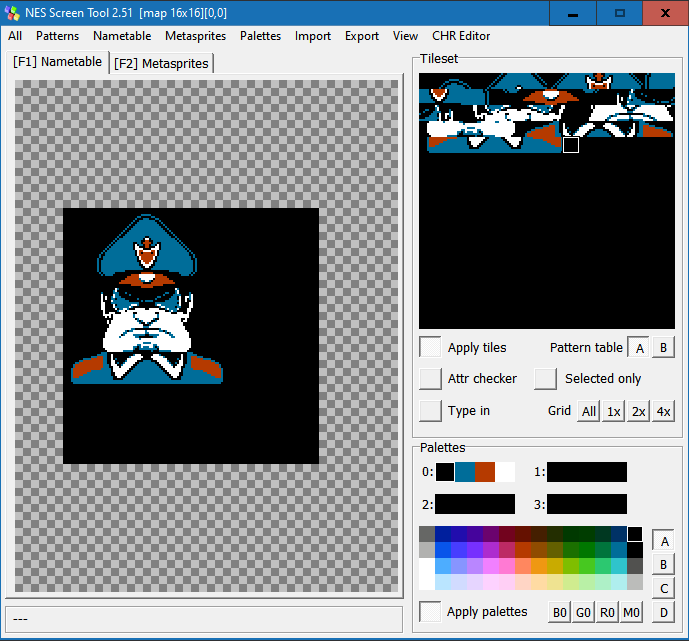Select palette 1 swatch row
Screen dimensions: 689x641
(x=587, y=472)
